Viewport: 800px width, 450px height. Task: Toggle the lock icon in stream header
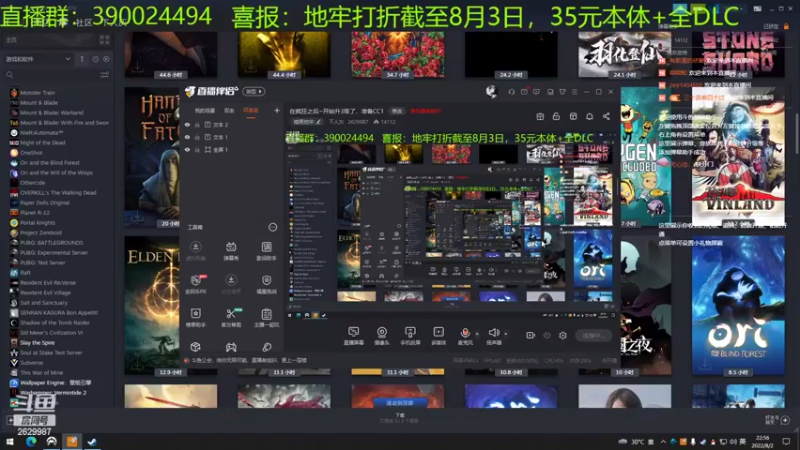click(556, 116)
